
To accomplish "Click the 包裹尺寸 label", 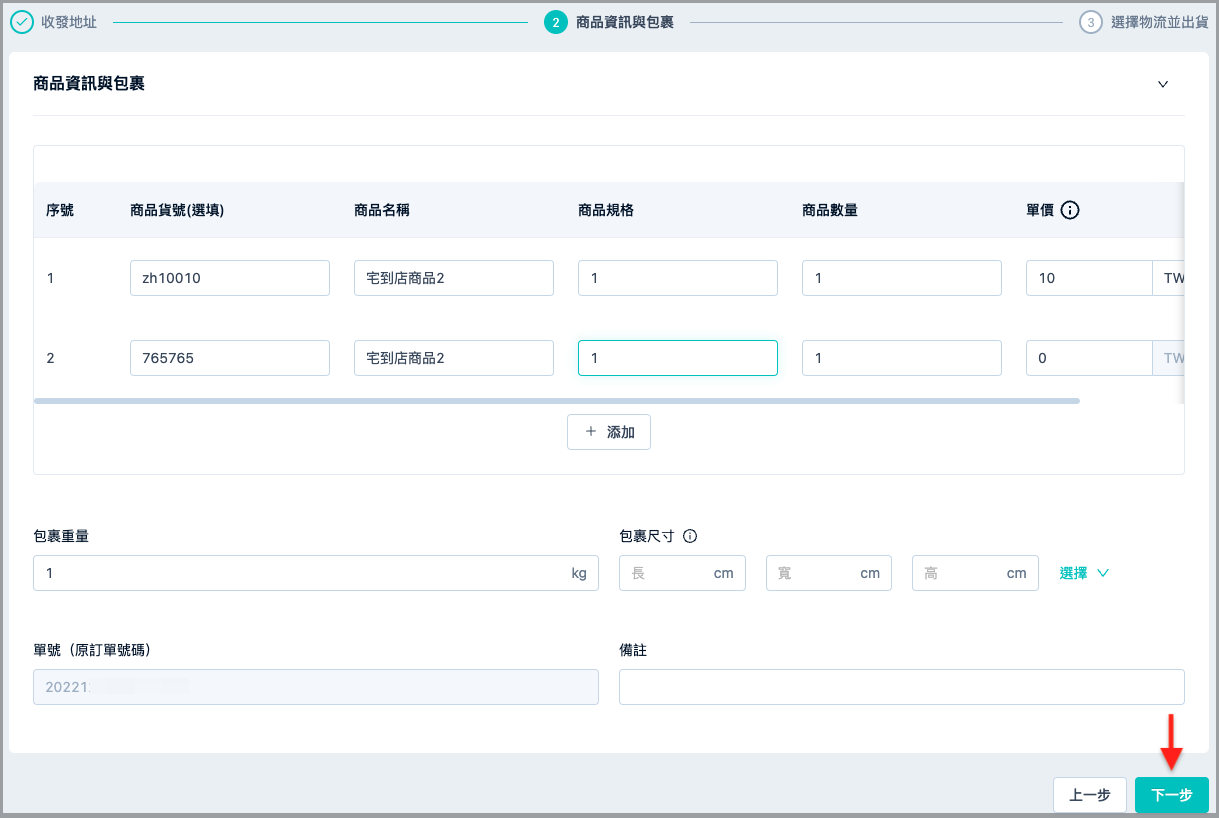I will tap(647, 536).
